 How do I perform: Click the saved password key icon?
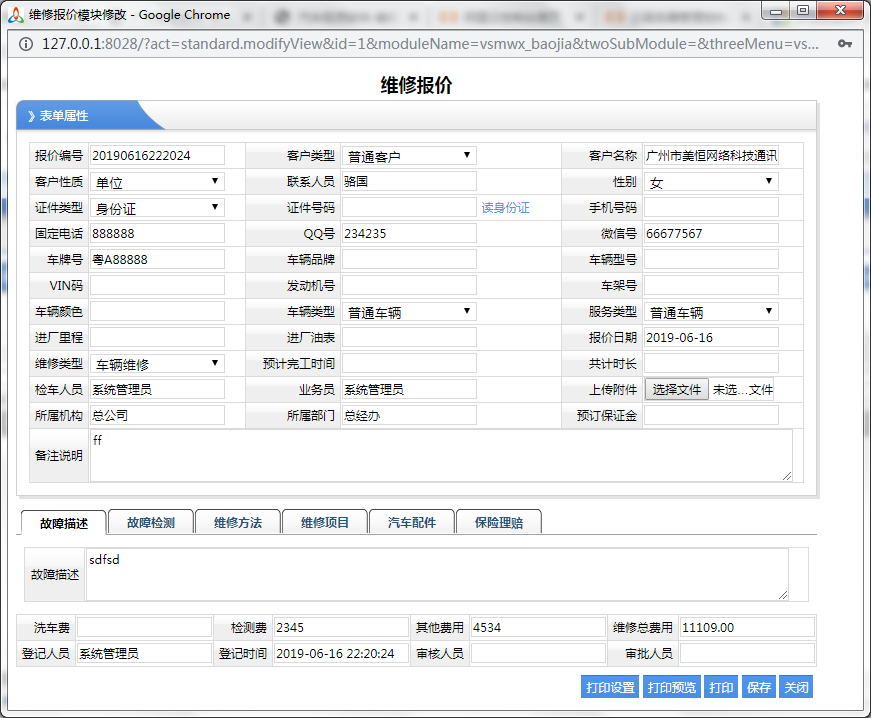[x=845, y=44]
